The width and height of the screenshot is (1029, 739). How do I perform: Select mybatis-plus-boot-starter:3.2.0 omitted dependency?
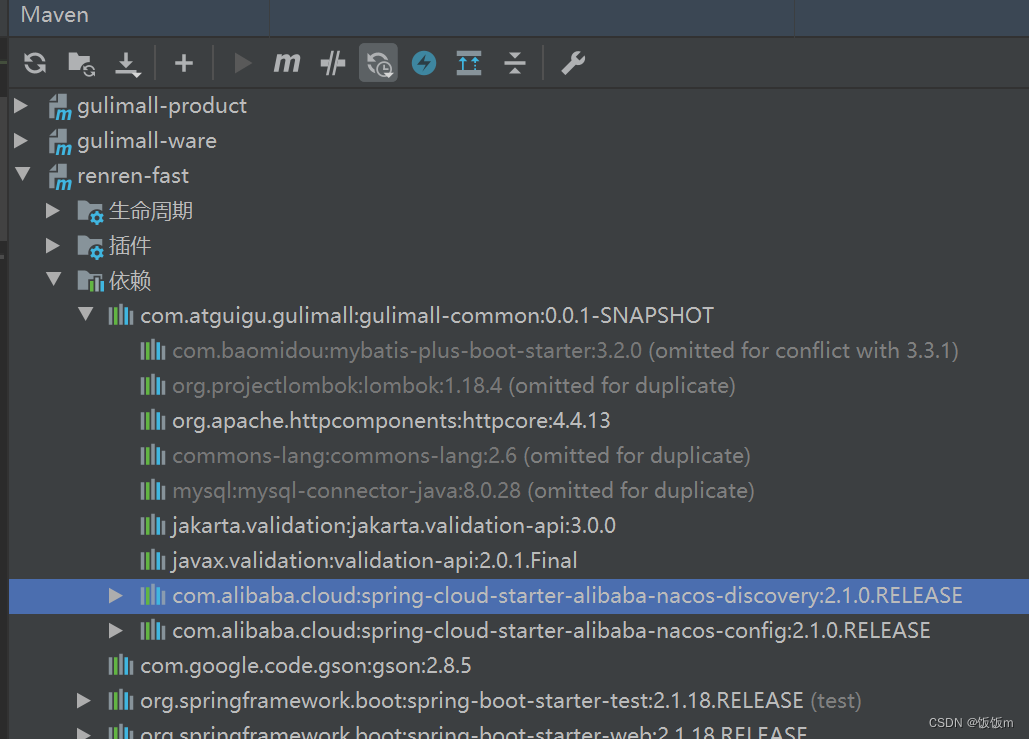[x=565, y=350]
